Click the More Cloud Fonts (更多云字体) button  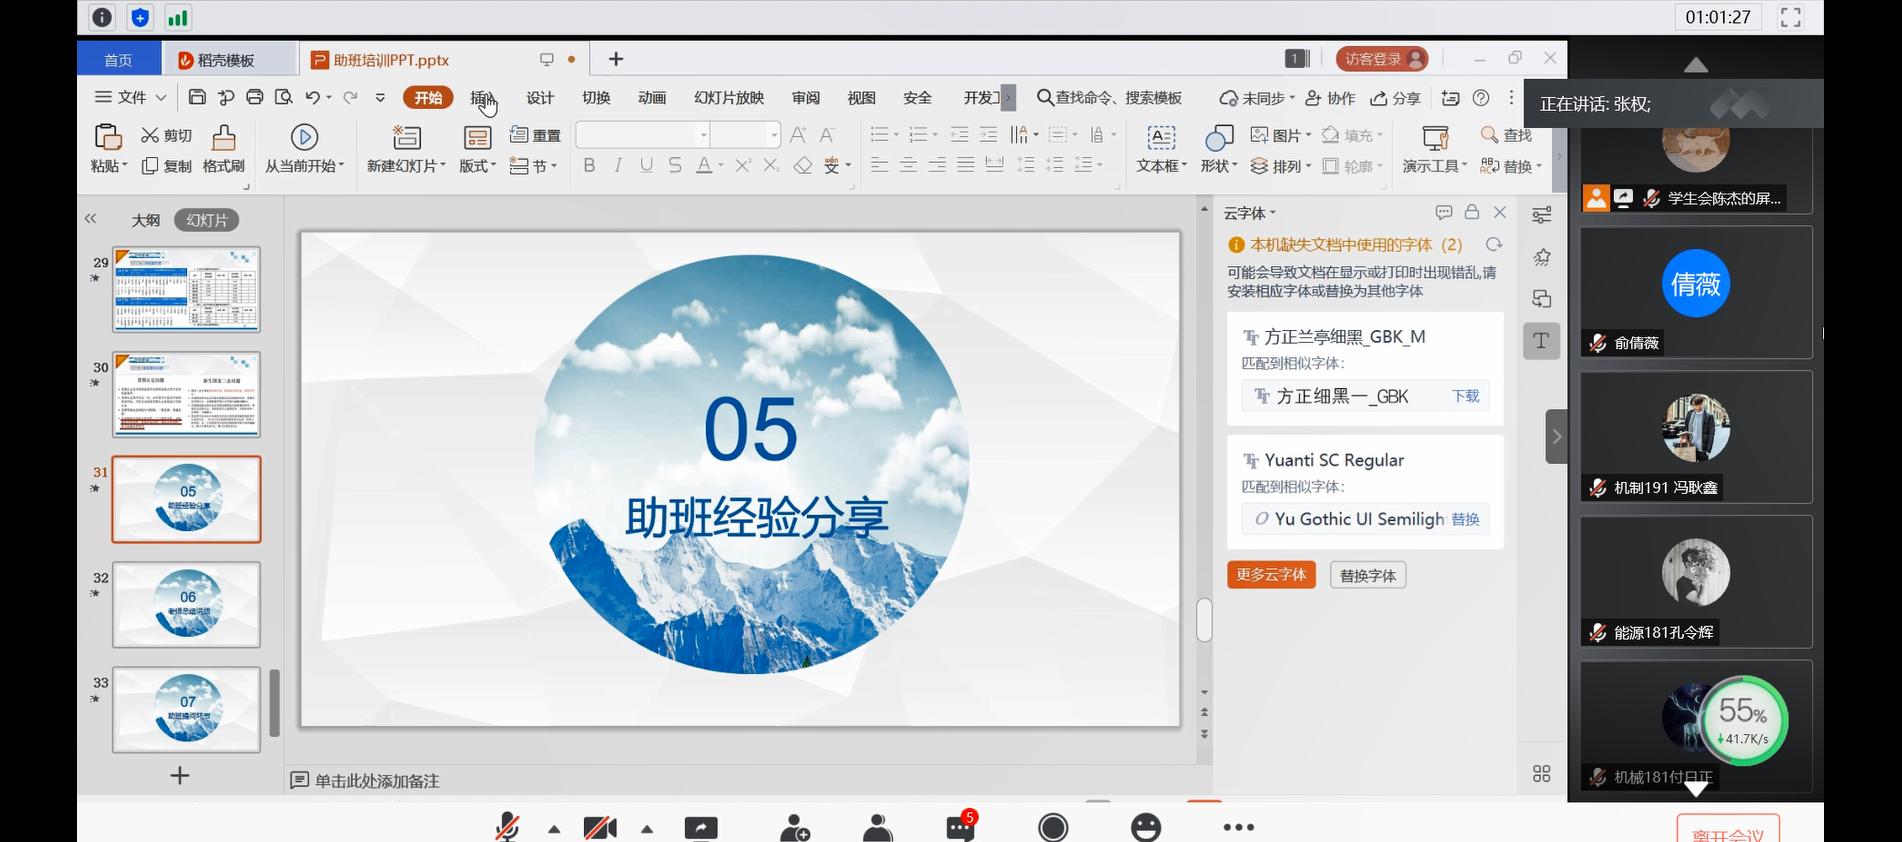1271,575
